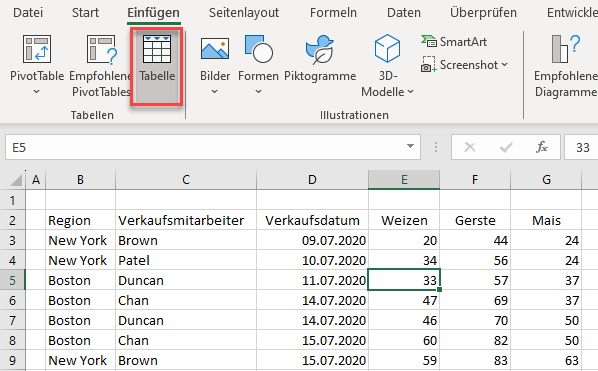Select column header D
The image size is (598, 371).
312,180
